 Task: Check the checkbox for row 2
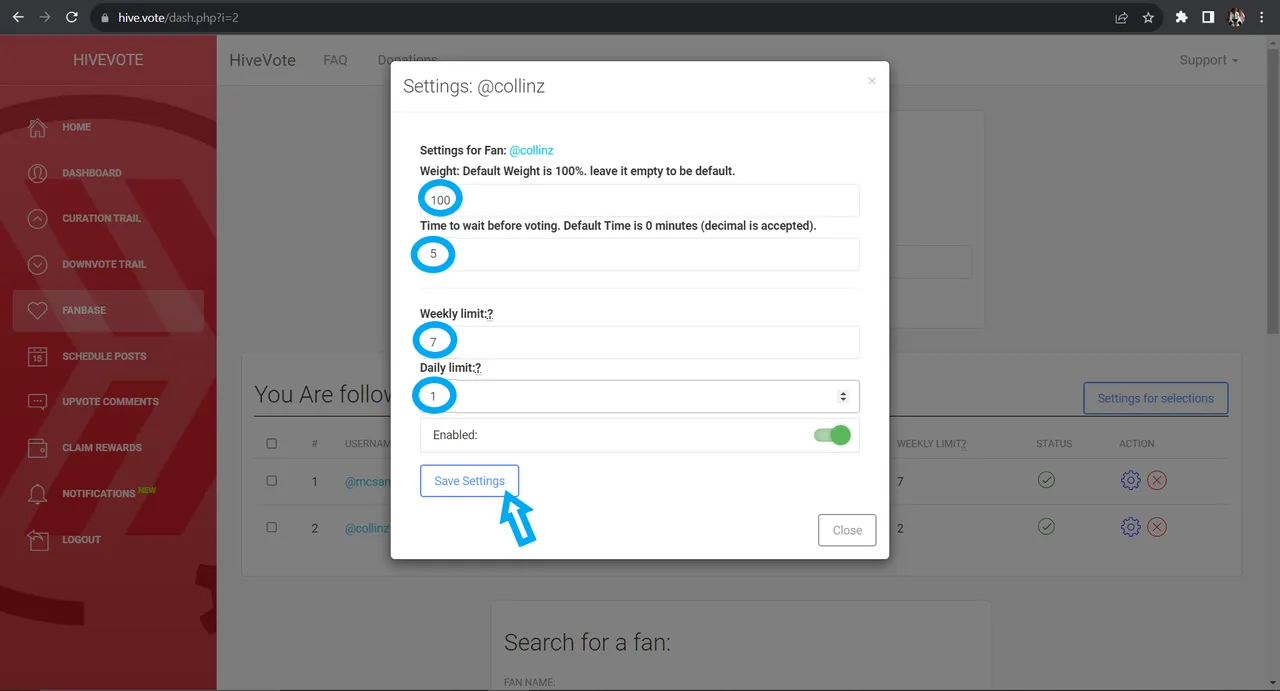point(272,527)
